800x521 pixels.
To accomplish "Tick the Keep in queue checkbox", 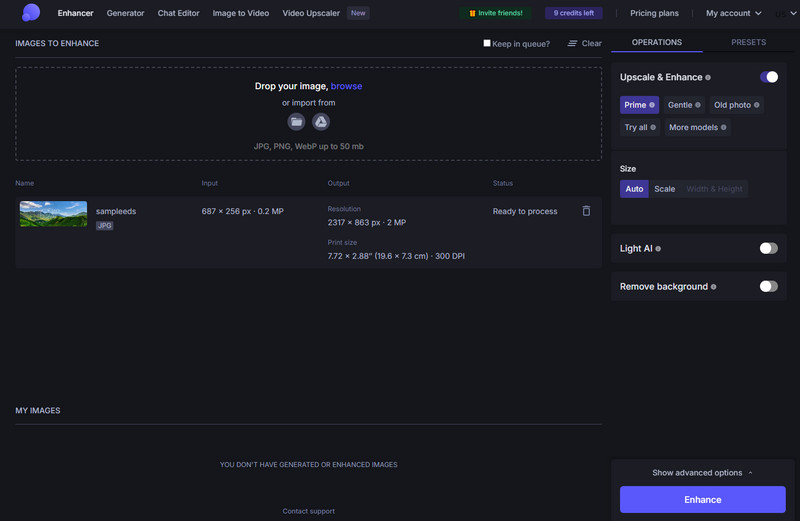I will pos(487,43).
